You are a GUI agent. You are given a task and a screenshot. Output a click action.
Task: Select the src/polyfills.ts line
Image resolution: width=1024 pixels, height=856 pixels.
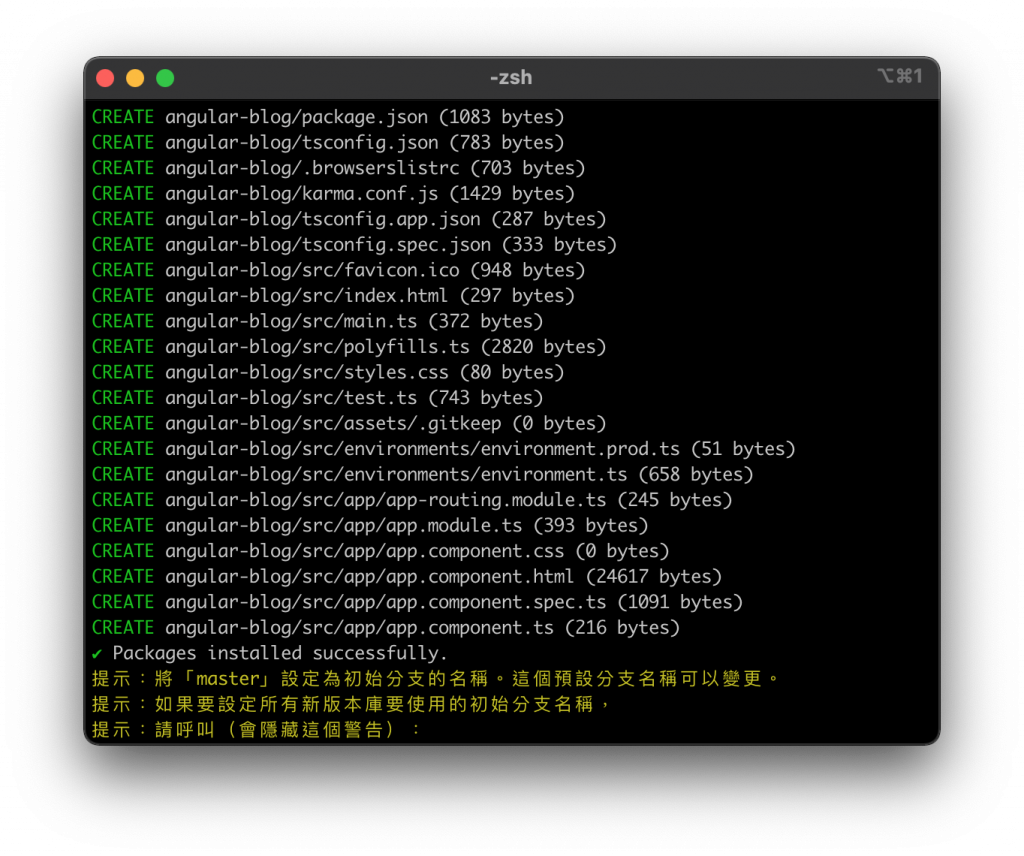pyautogui.click(x=349, y=346)
